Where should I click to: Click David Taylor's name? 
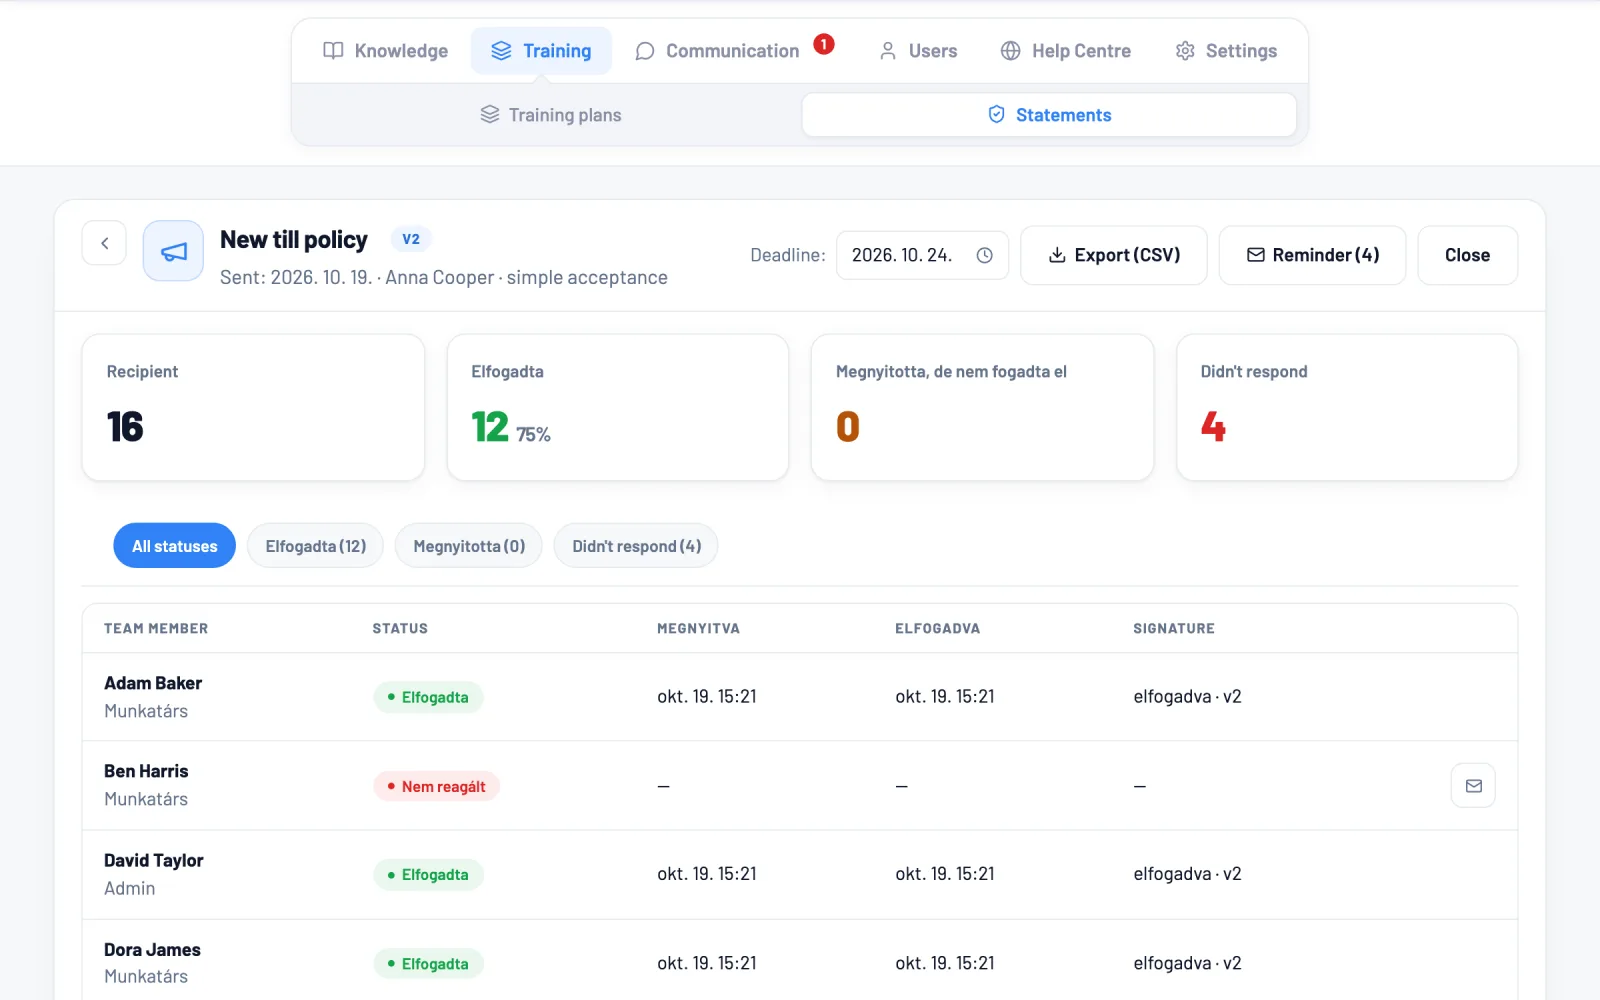(154, 860)
